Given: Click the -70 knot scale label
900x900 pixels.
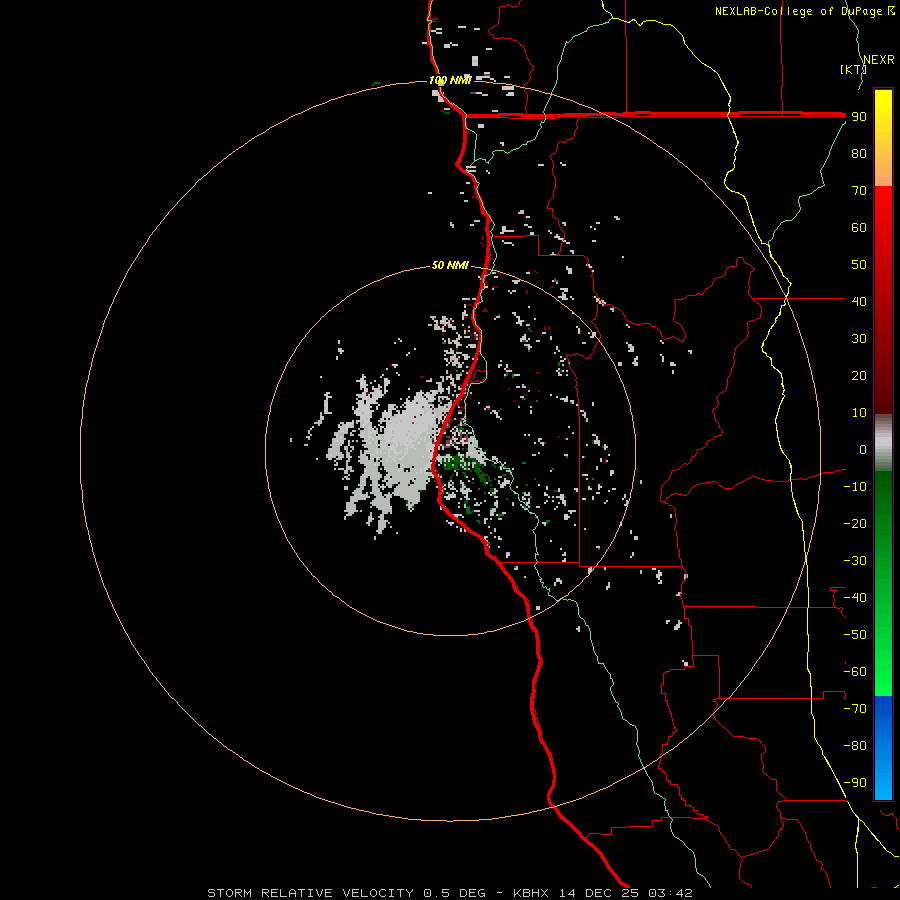Looking at the screenshot, I should click(855, 709).
